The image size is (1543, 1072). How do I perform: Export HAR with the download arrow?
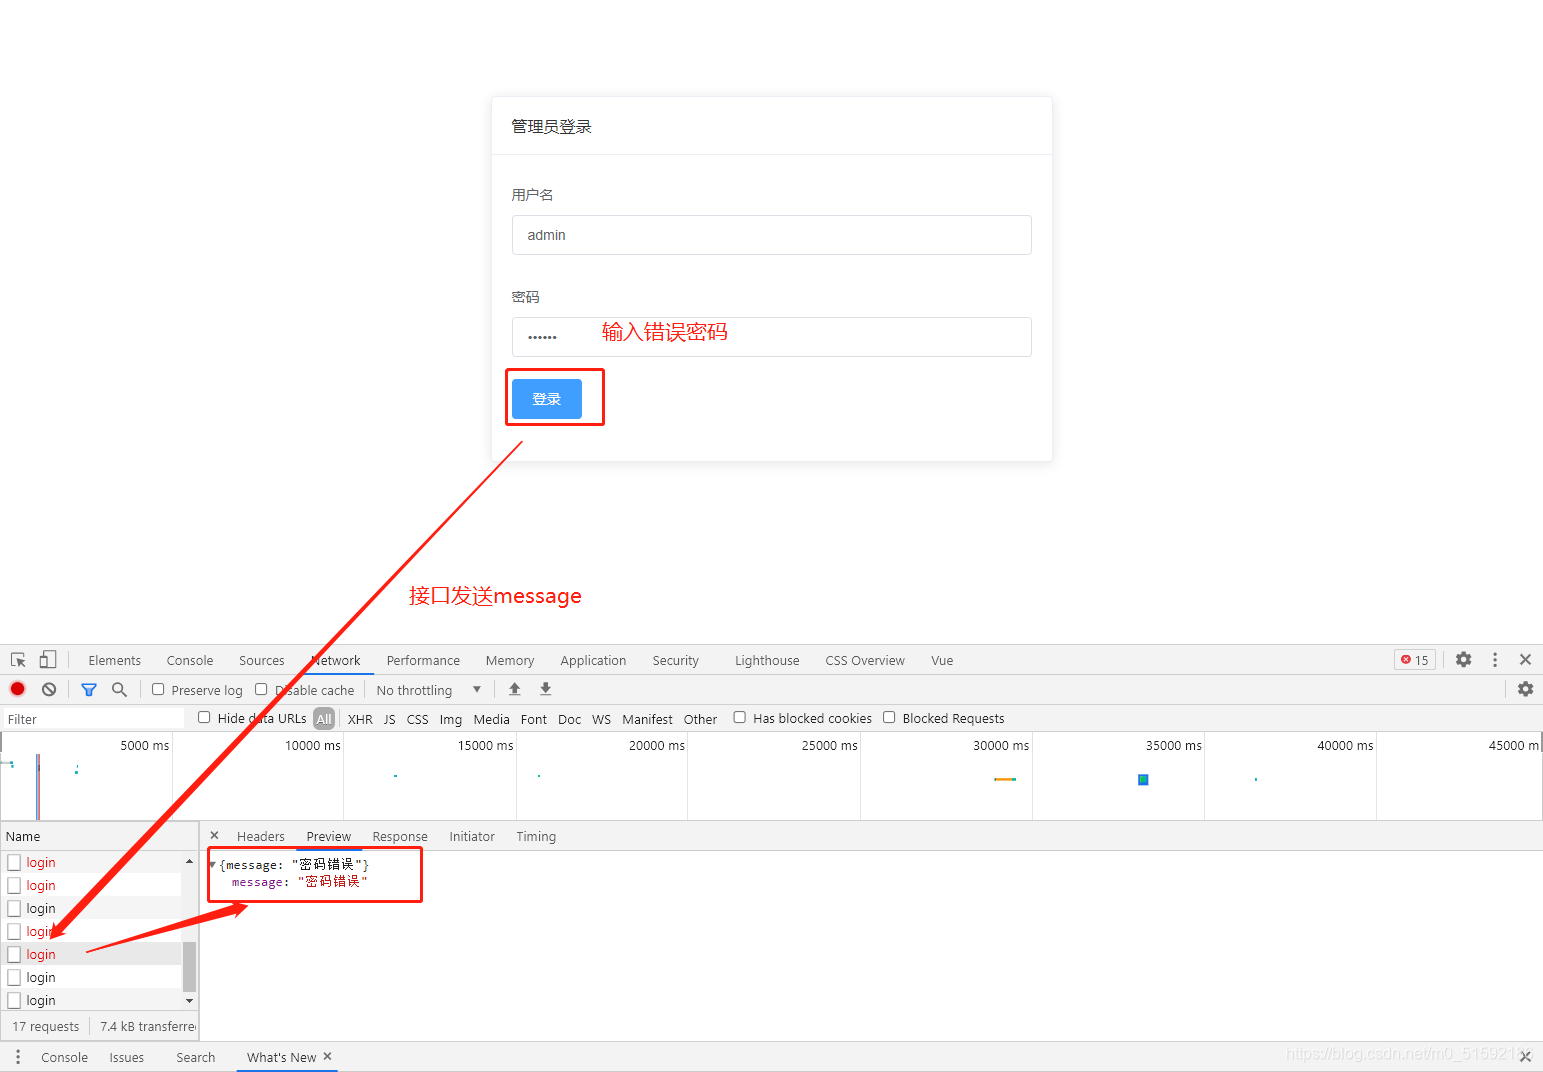click(546, 689)
